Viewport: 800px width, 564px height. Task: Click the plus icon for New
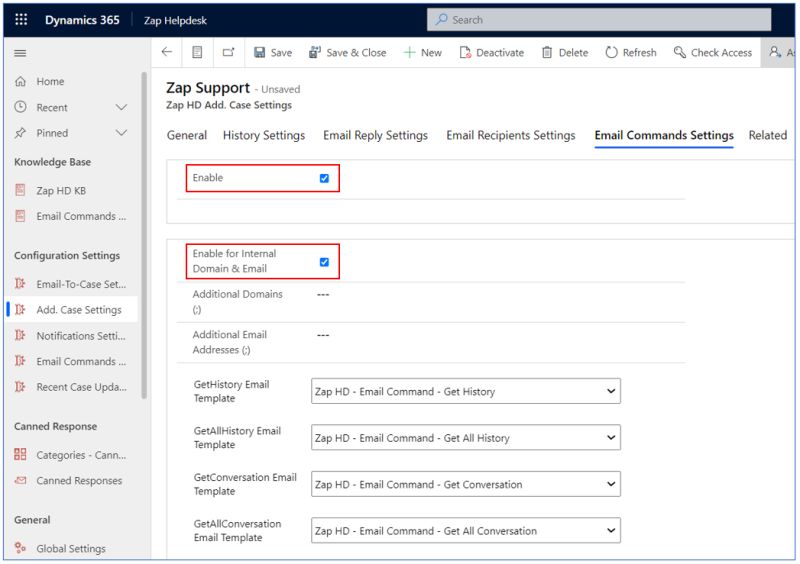(409, 53)
